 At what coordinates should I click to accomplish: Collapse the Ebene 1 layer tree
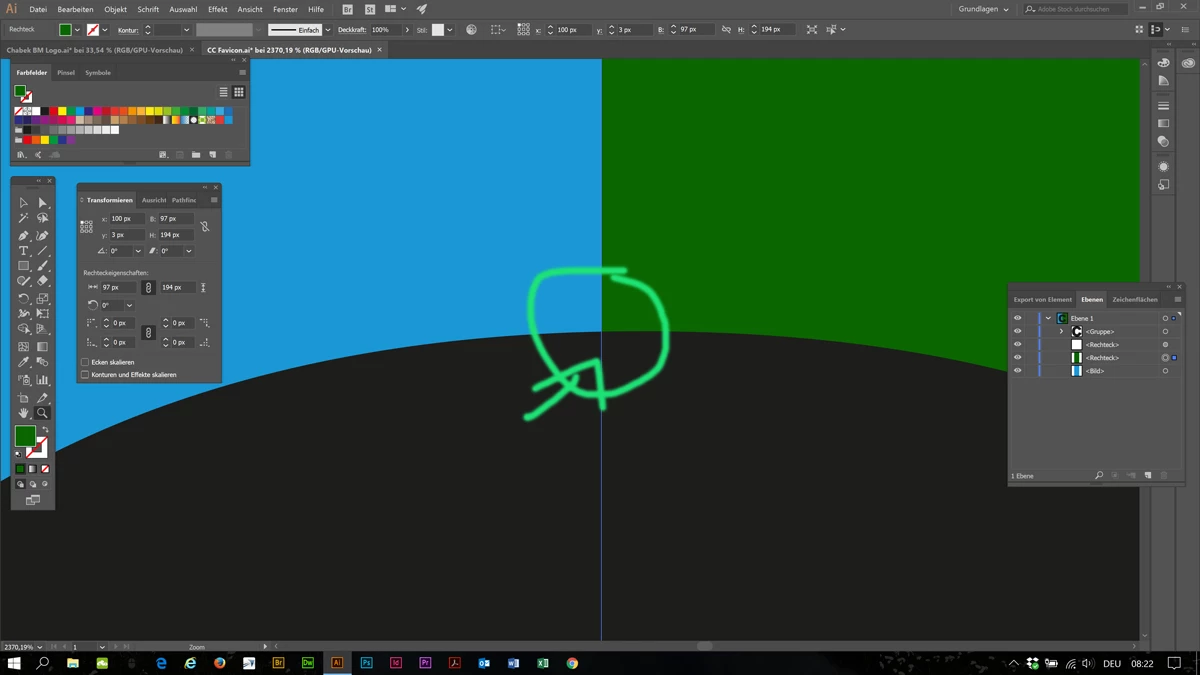tap(1048, 319)
